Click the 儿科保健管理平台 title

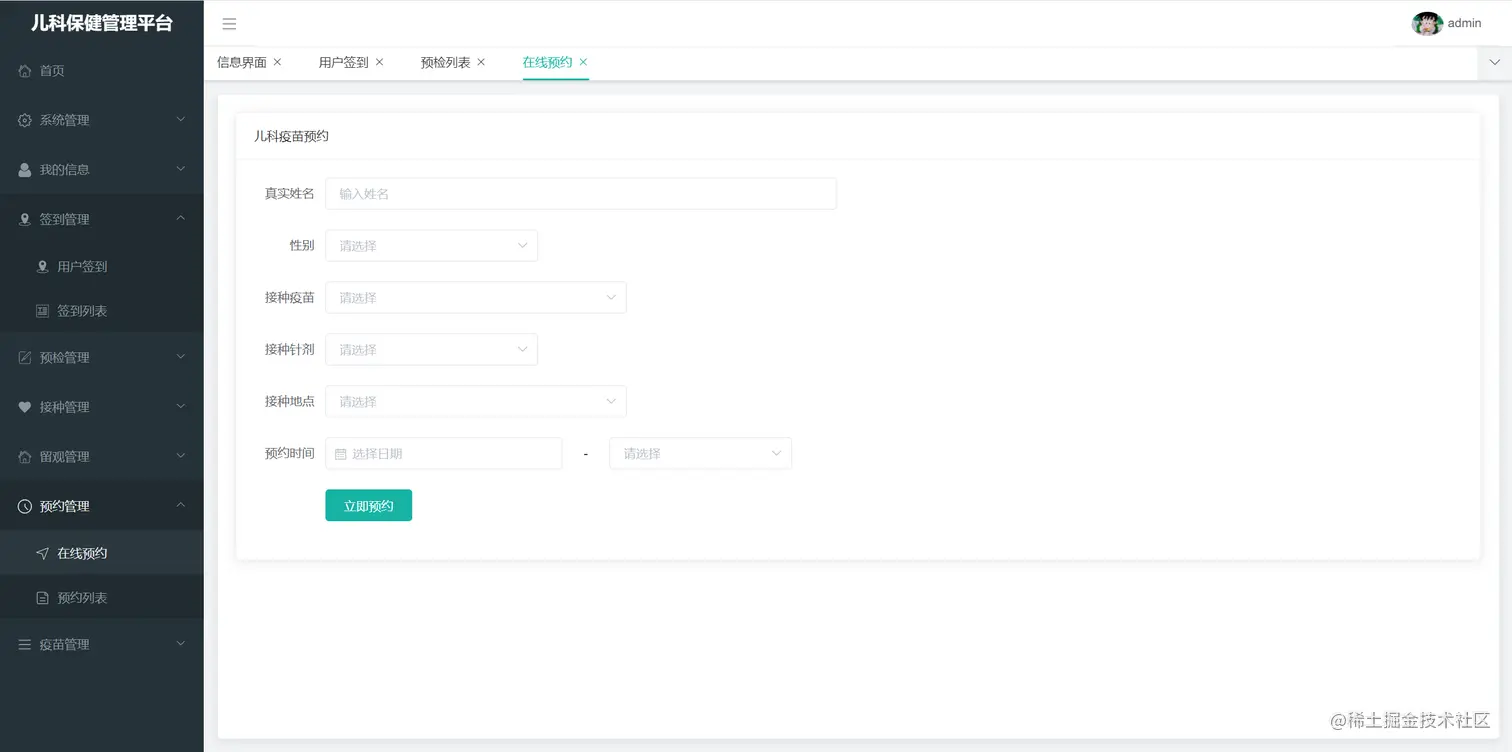click(x=102, y=23)
